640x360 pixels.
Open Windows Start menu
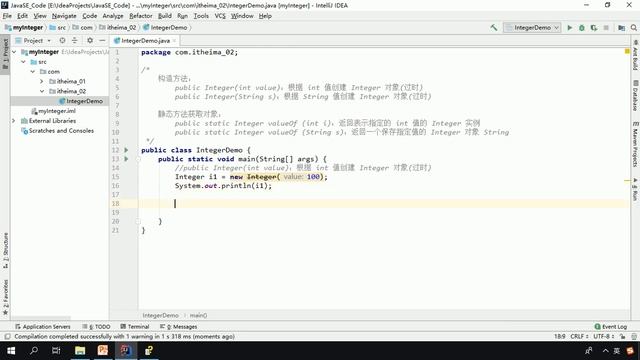pos(11,351)
